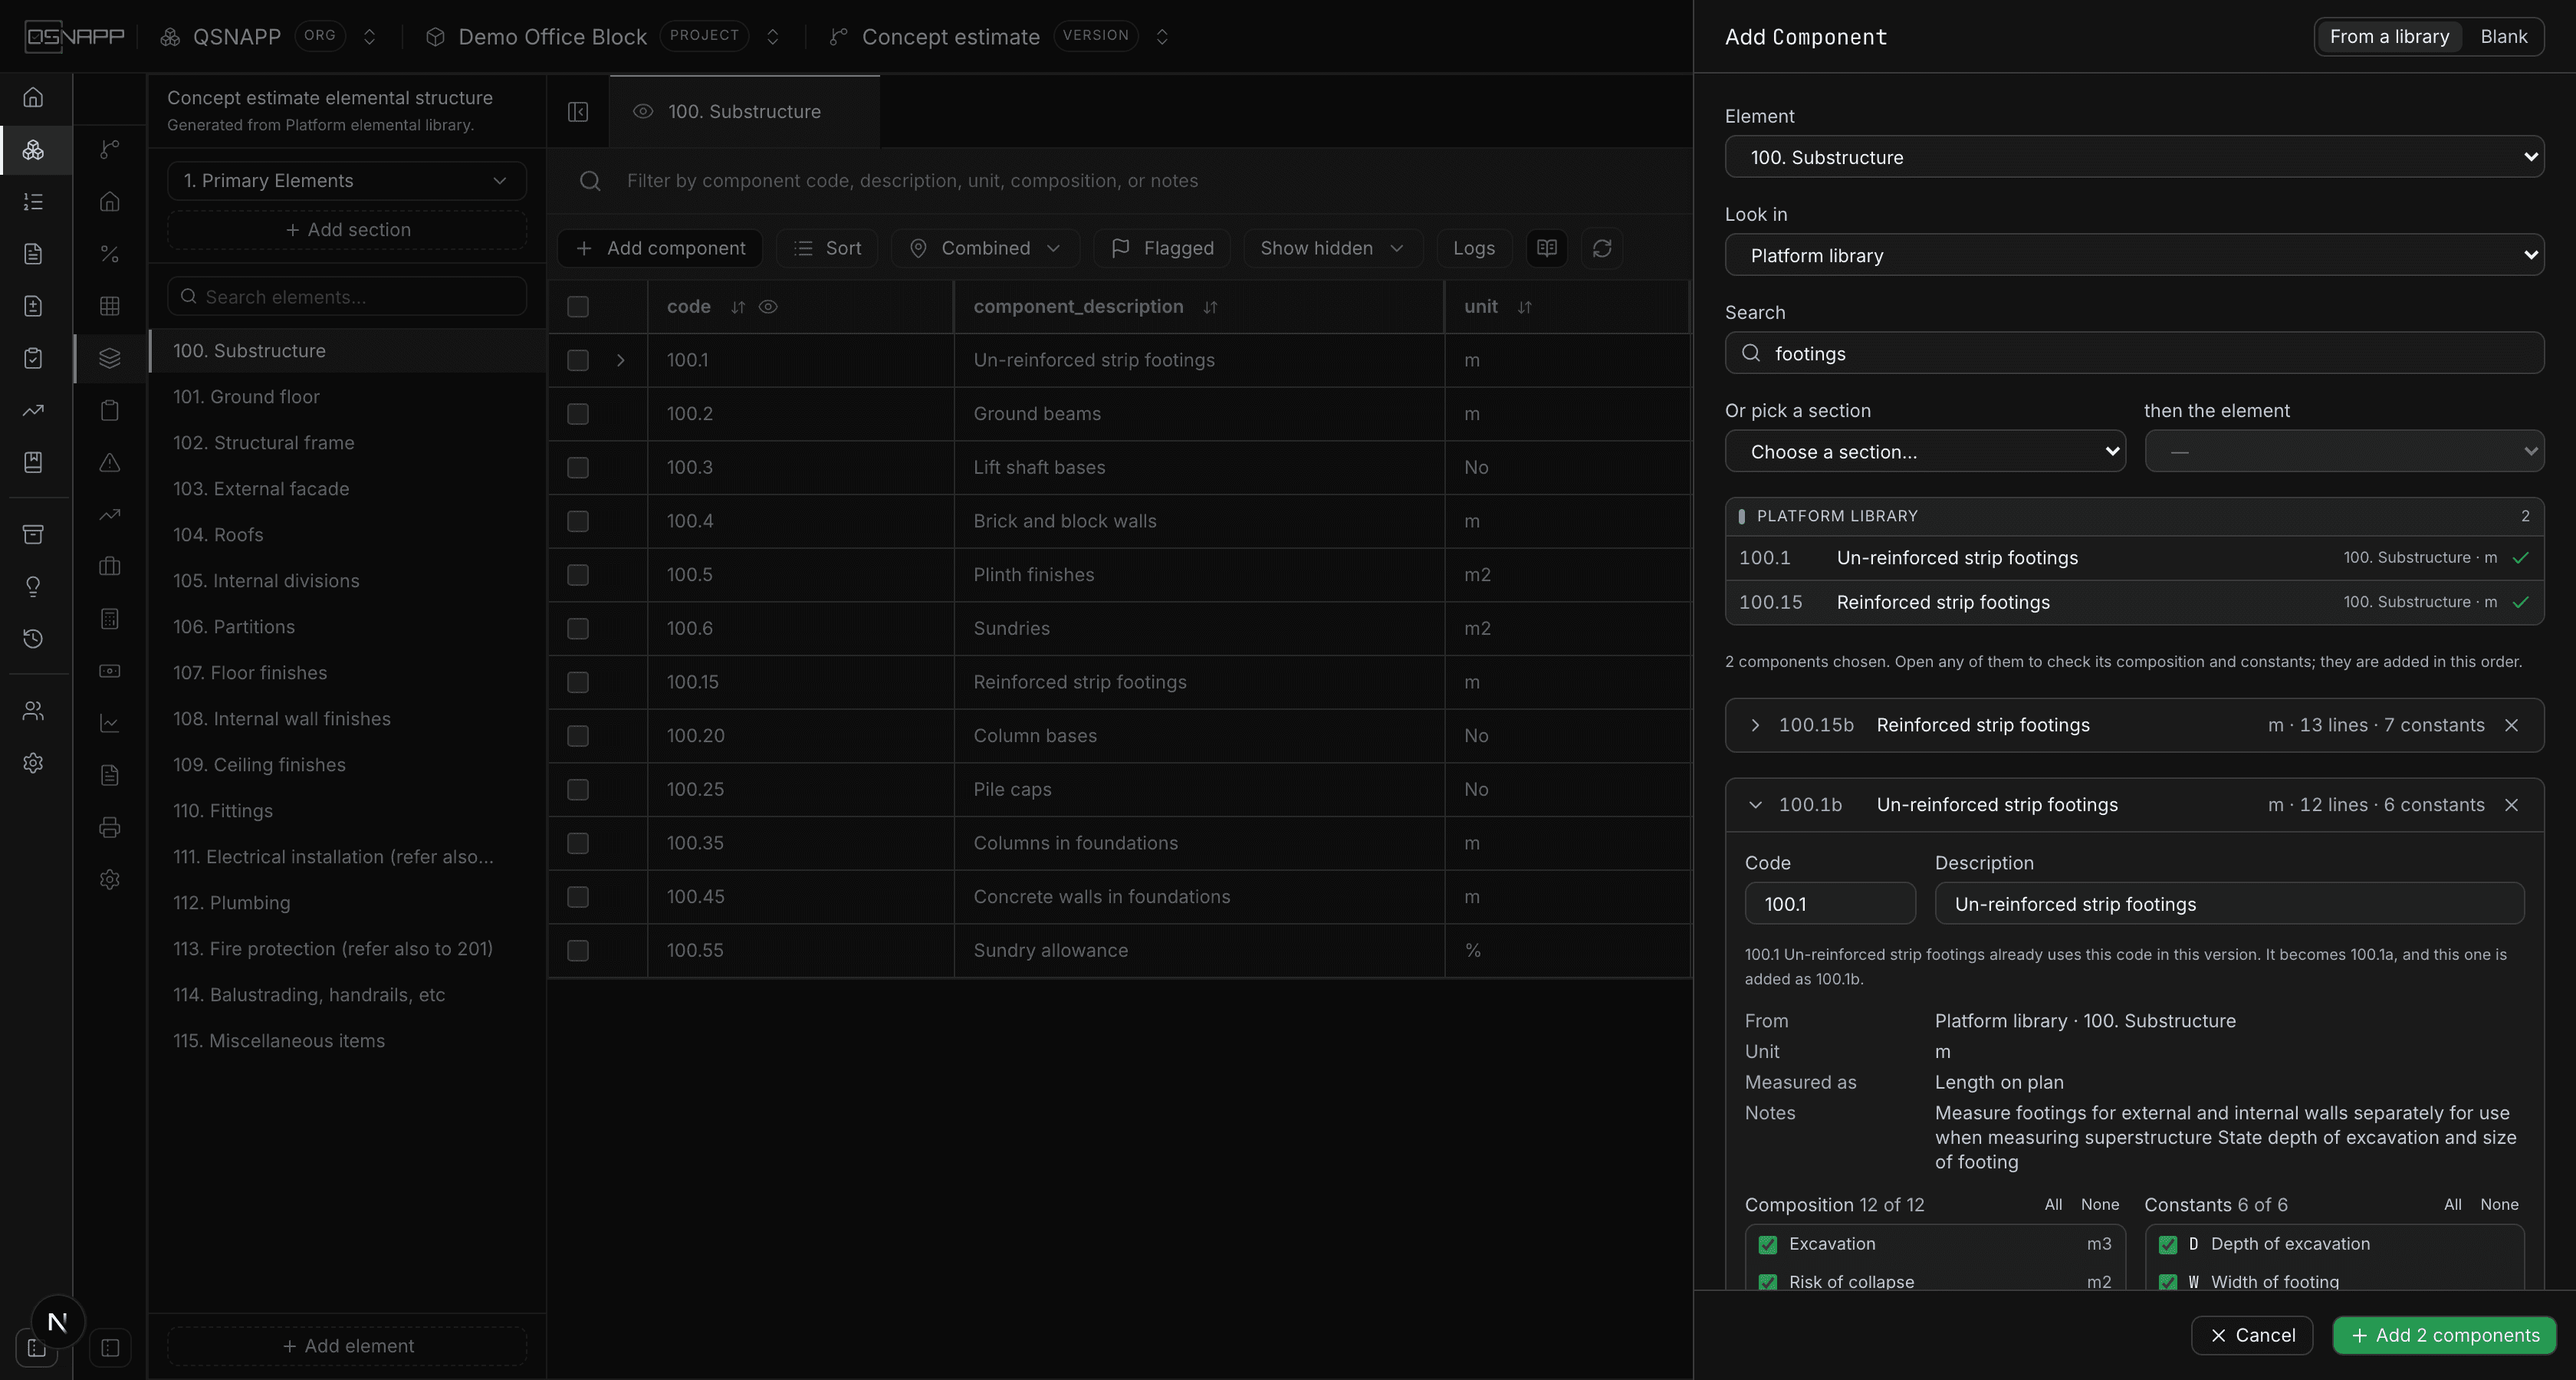
Task: Expand the 100.15b Reinforced strip footings chevron
Action: (x=1755, y=725)
